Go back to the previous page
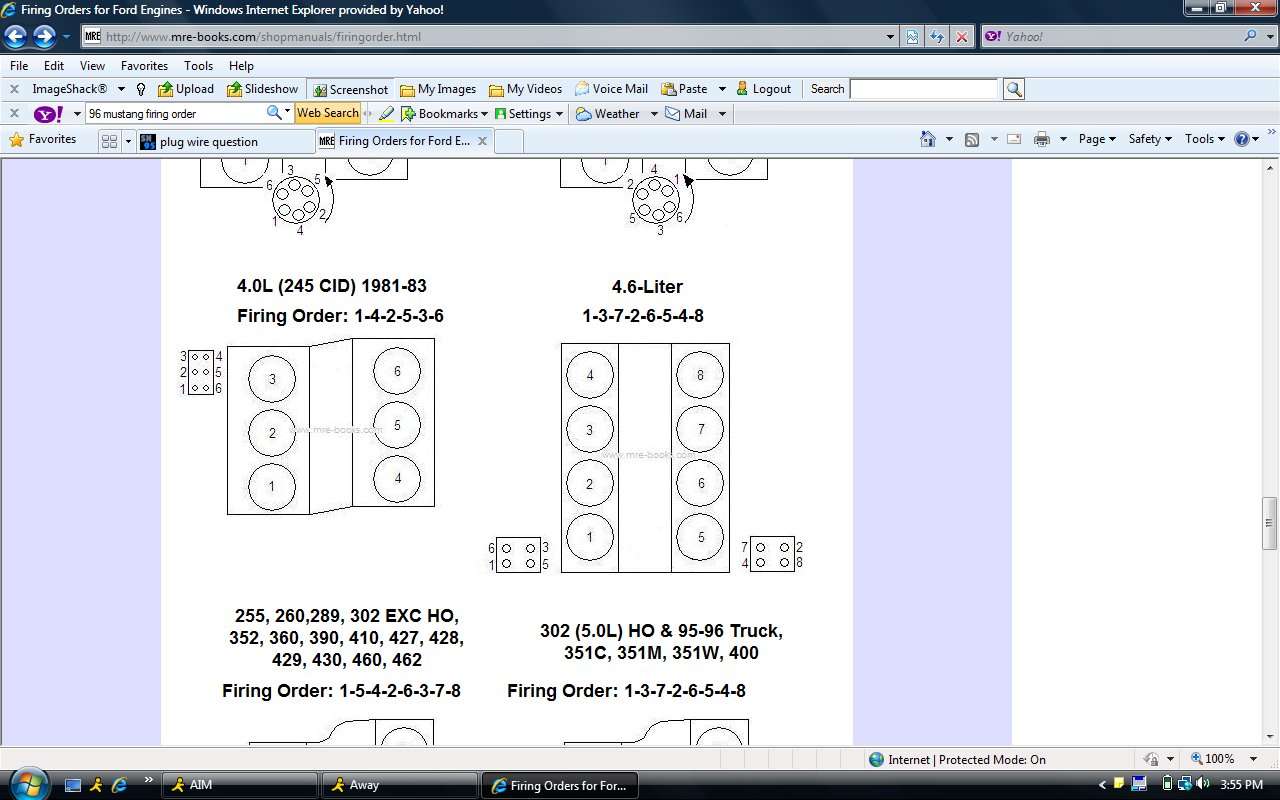Image resolution: width=1280 pixels, height=800 pixels. click(15, 37)
